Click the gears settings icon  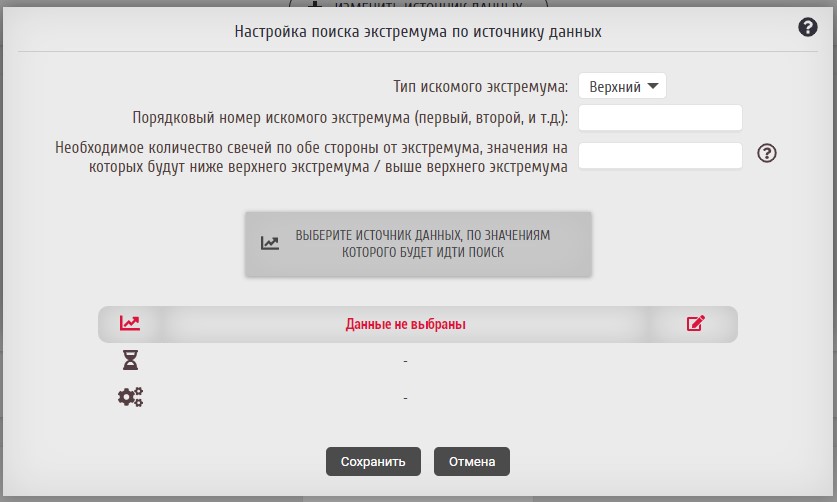tap(130, 397)
